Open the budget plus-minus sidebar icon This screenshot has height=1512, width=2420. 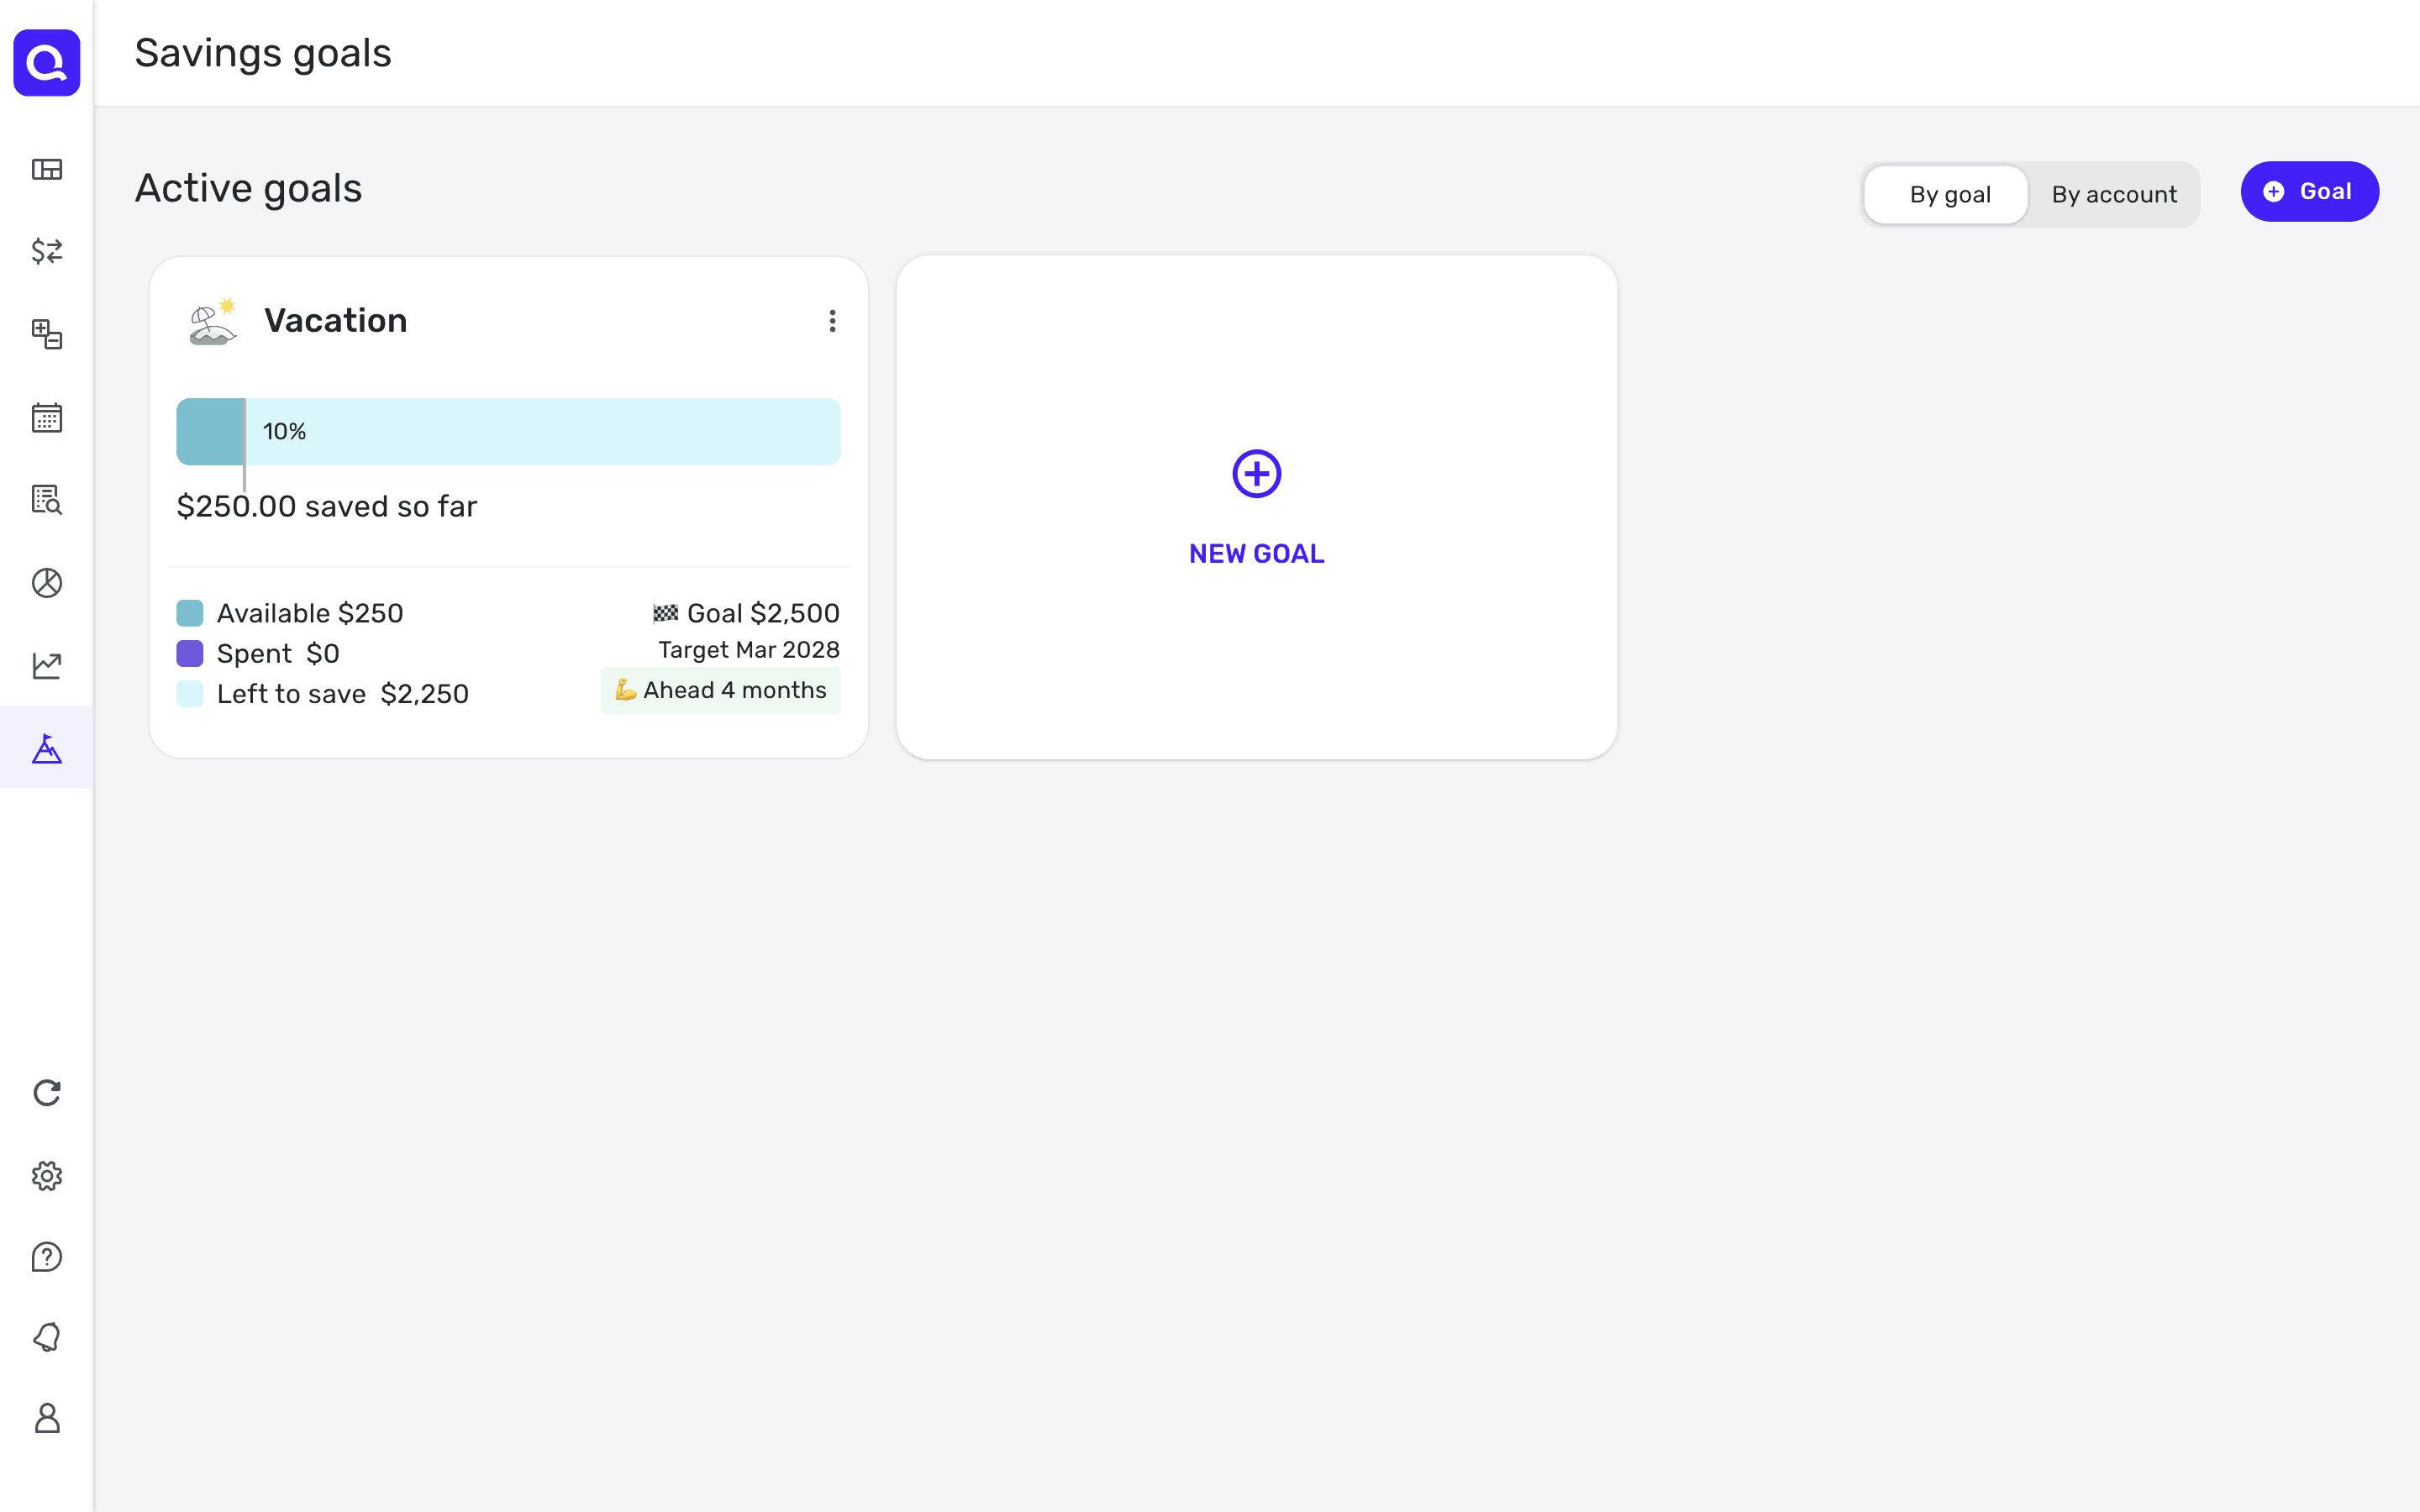47,334
